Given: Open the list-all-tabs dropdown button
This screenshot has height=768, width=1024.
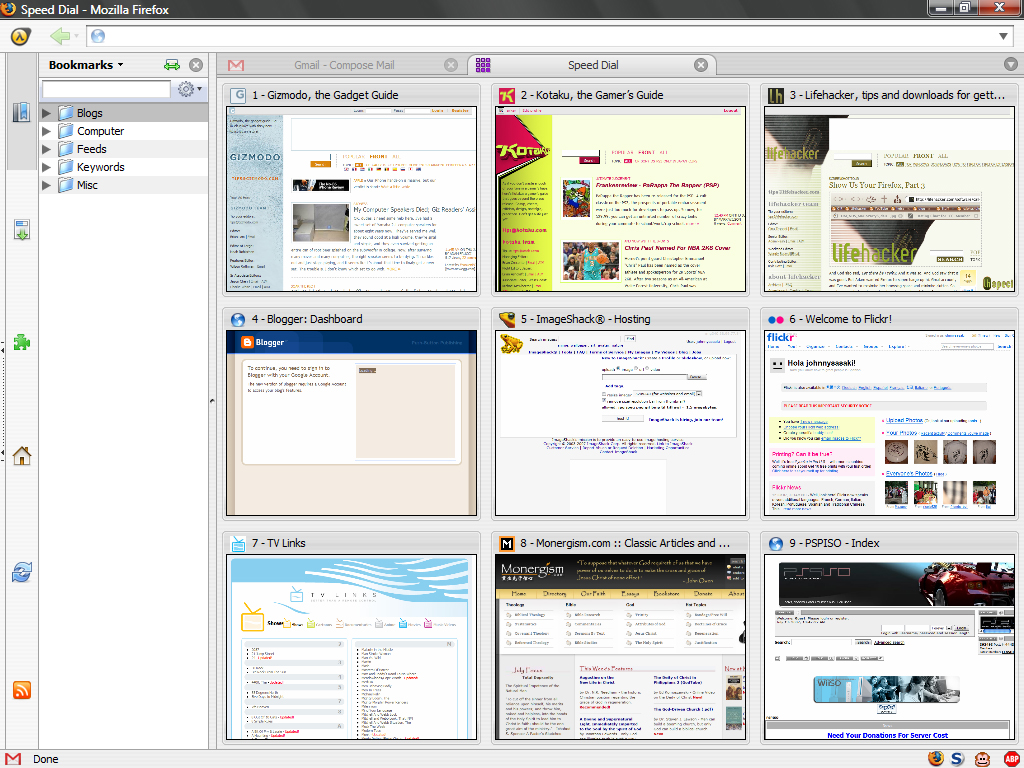Looking at the screenshot, I should [1010, 63].
